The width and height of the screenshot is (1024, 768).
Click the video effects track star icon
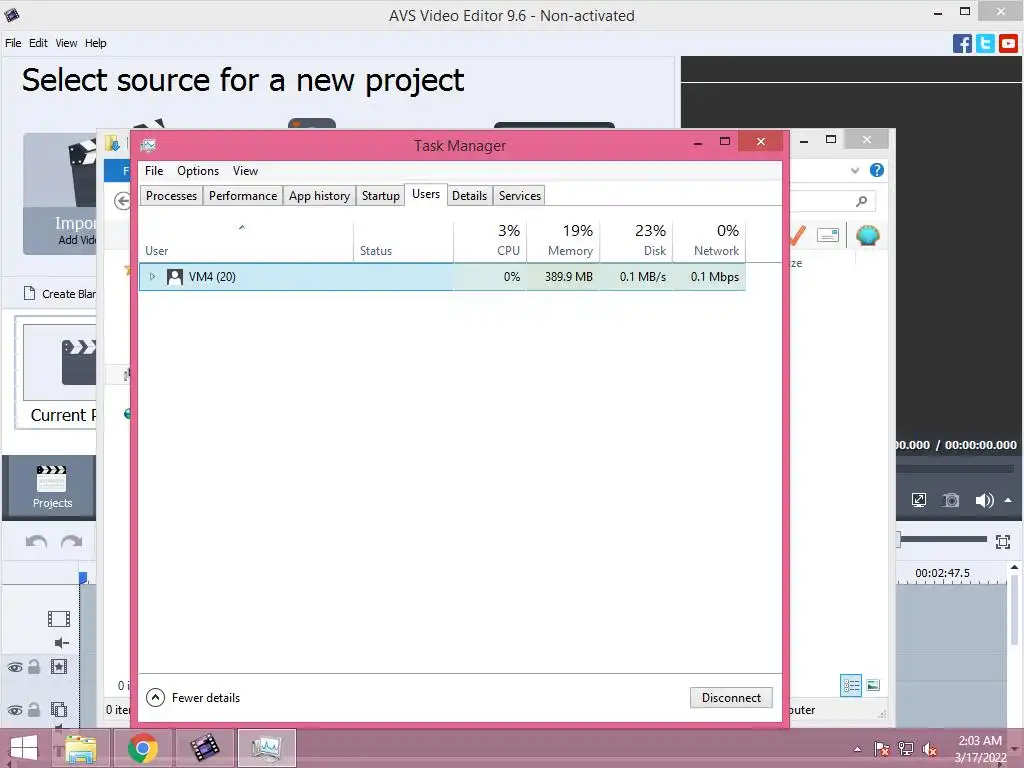pos(59,667)
